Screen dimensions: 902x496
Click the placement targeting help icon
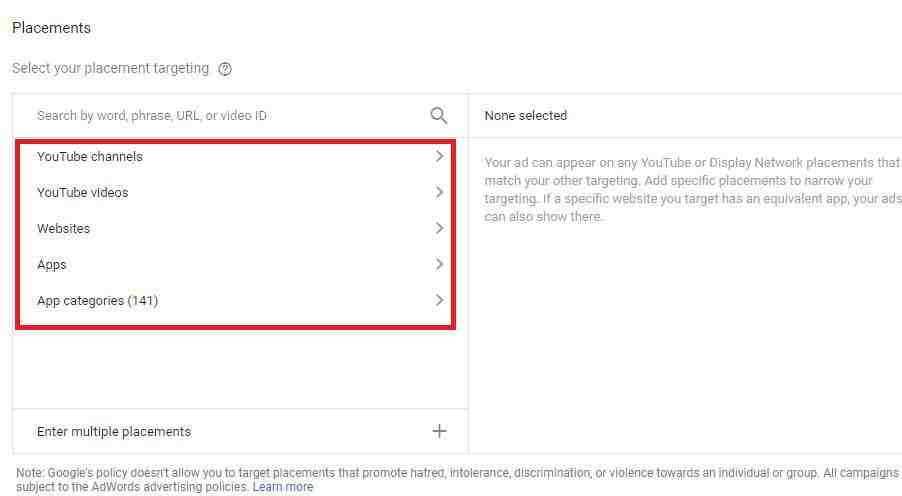225,69
